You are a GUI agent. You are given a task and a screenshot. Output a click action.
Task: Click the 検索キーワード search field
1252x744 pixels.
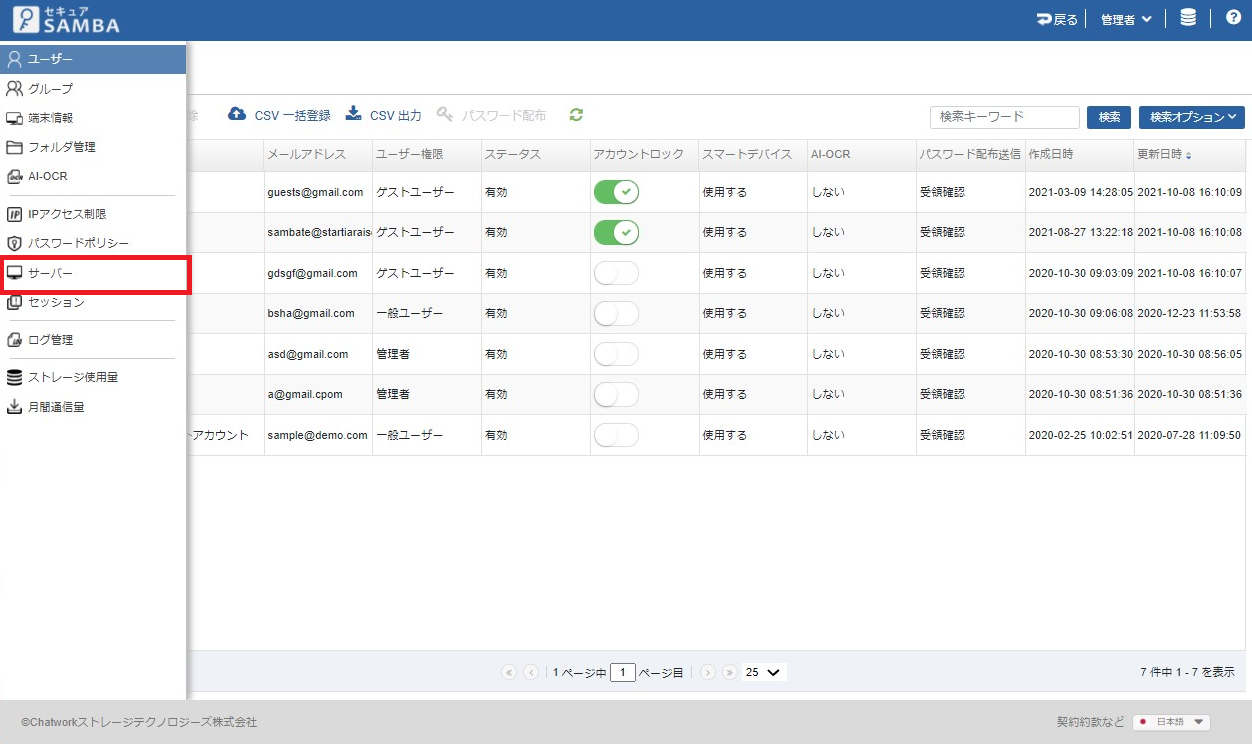(1004, 117)
